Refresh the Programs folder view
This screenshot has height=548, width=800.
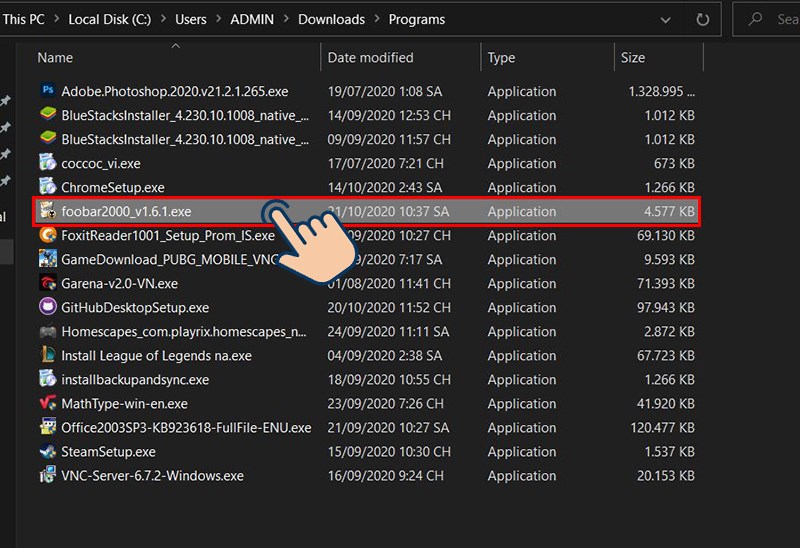click(x=703, y=19)
